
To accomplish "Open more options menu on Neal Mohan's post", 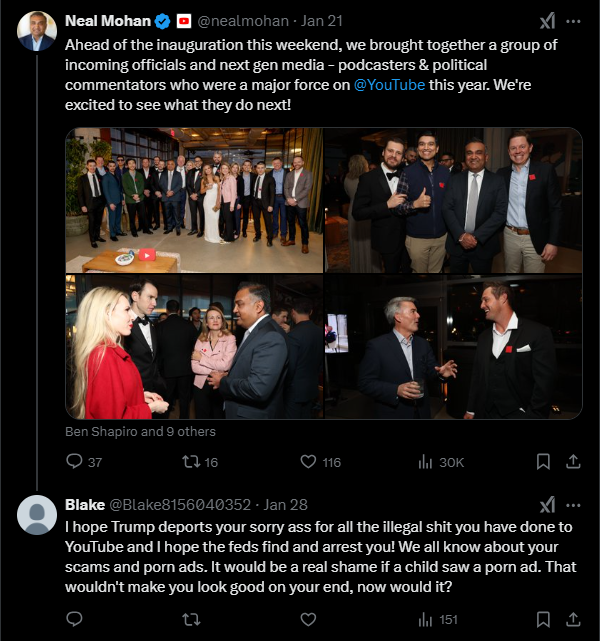I will 573,21.
